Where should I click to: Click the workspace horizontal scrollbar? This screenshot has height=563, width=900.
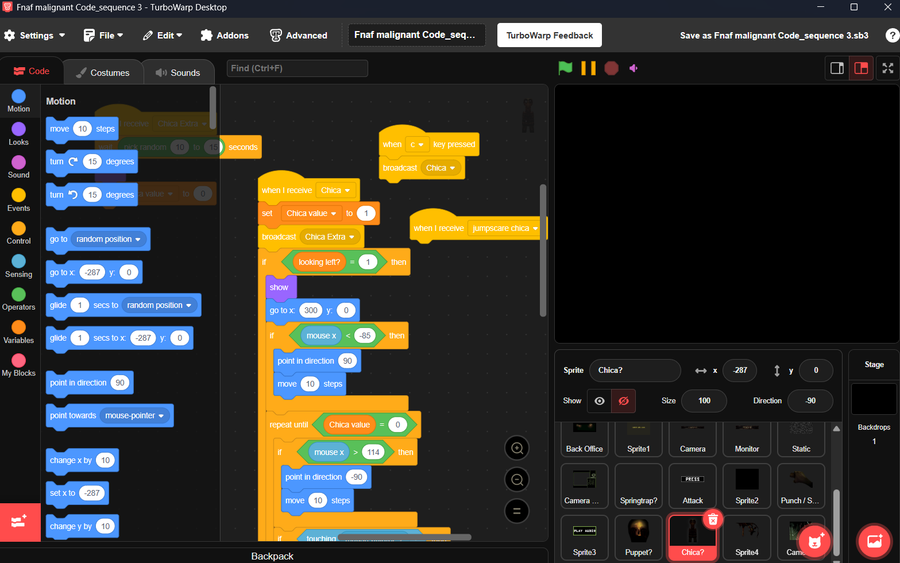tap(404, 537)
